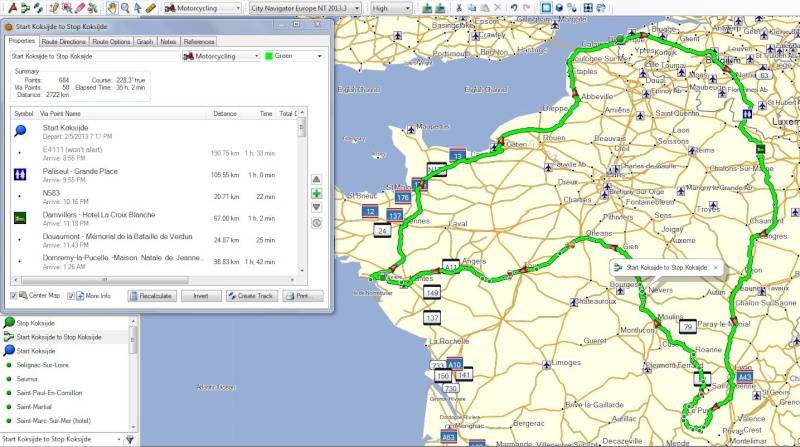
Task: Click the Print... button
Action: point(303,296)
